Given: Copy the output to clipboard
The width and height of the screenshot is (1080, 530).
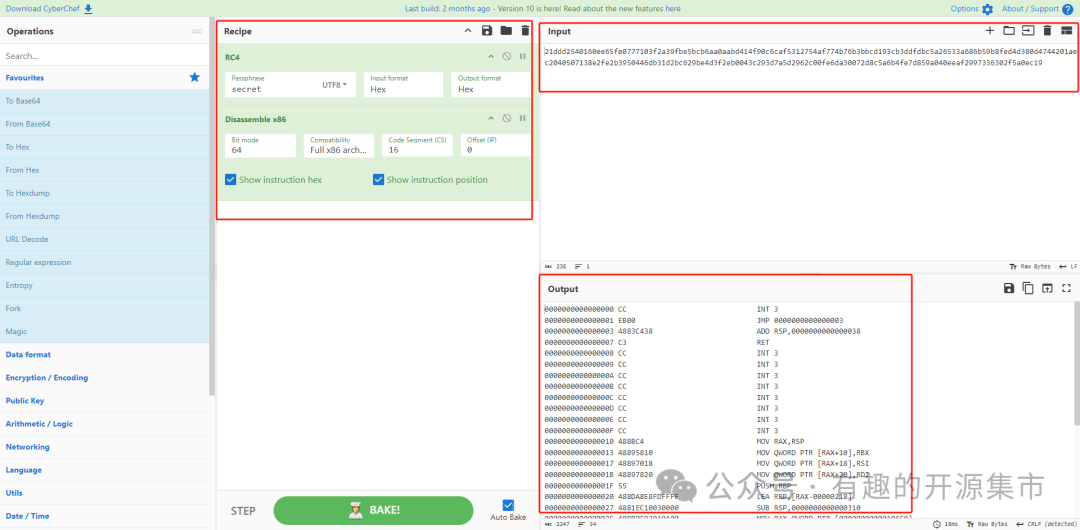Looking at the screenshot, I should tap(1028, 288).
